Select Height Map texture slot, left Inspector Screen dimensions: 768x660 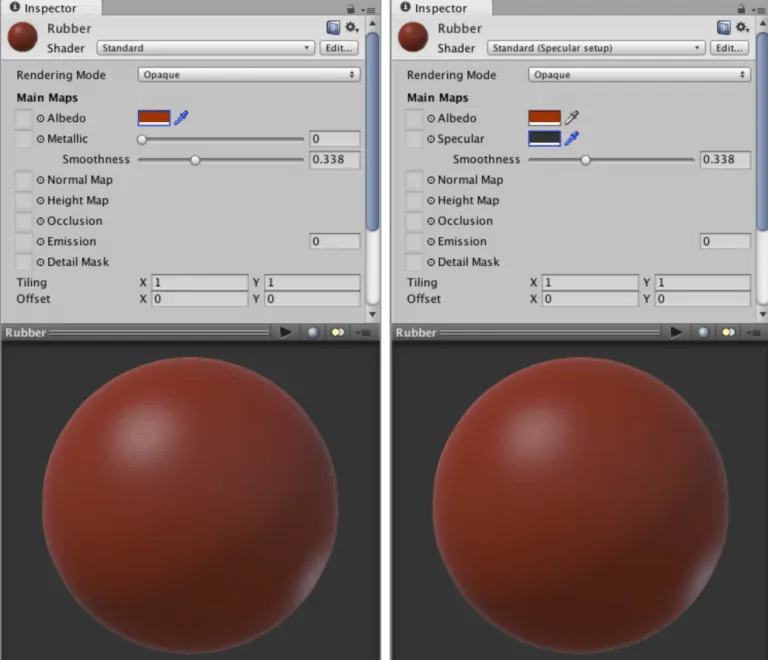[x=23, y=200]
